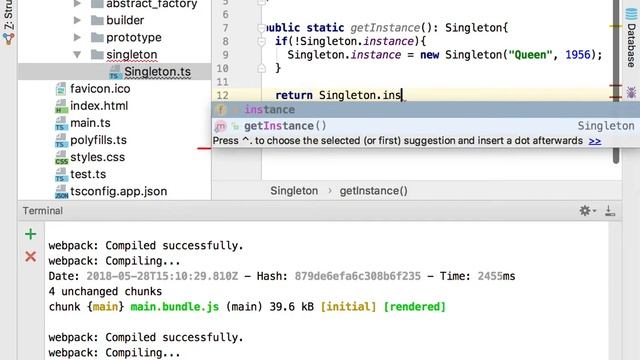Hide the Terminal panel with download-arrow icon
The width and height of the screenshot is (640, 360).
point(610,211)
